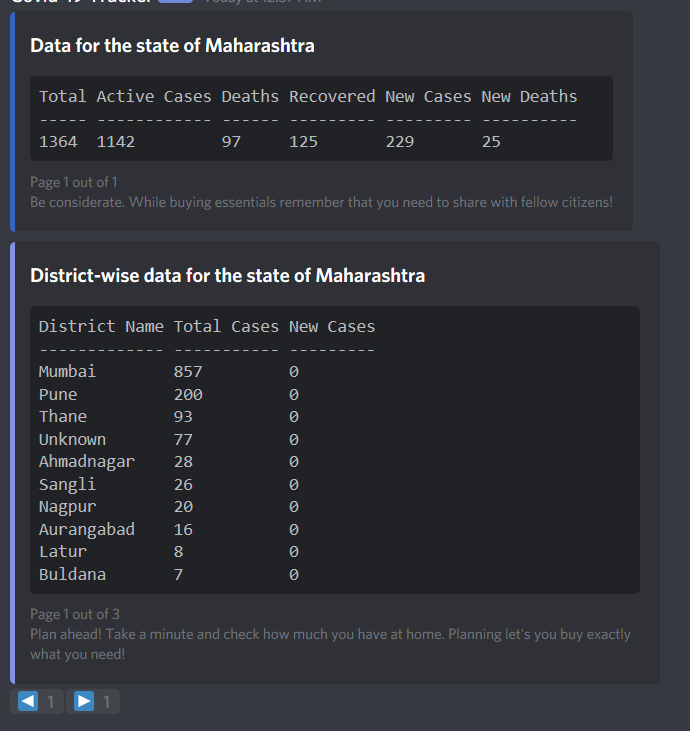690x731 pixels.
Task: Click the 'District Name' column header
Action: point(101,326)
